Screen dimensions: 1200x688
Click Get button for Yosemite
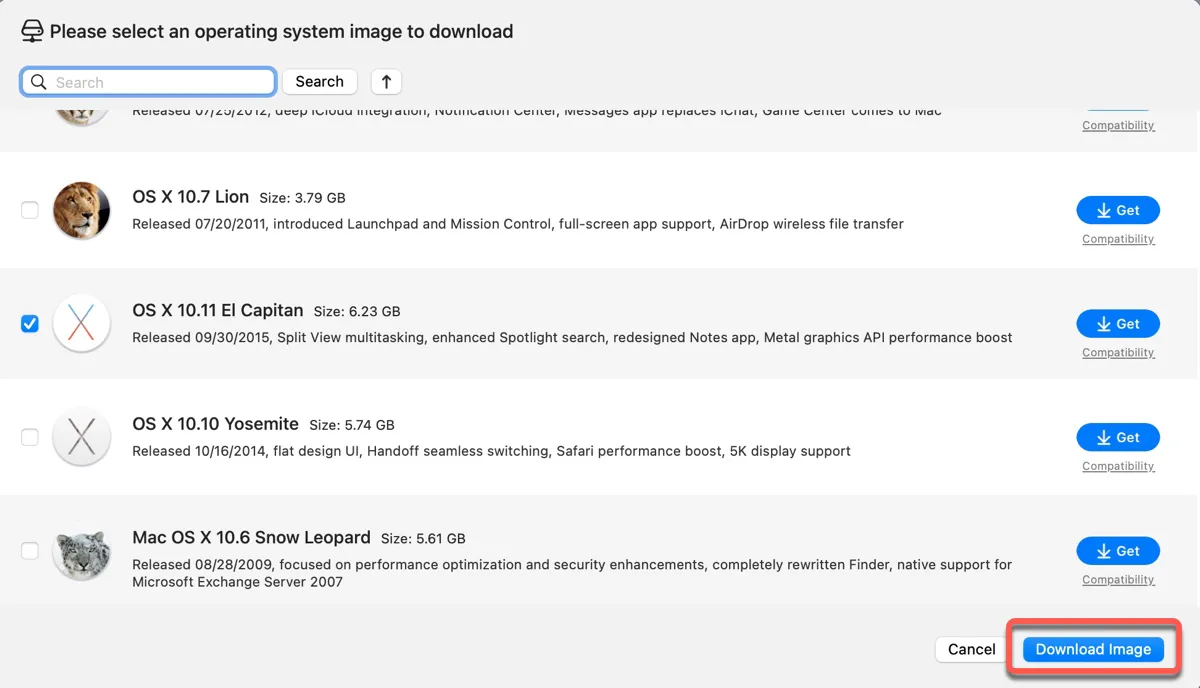[1118, 437]
